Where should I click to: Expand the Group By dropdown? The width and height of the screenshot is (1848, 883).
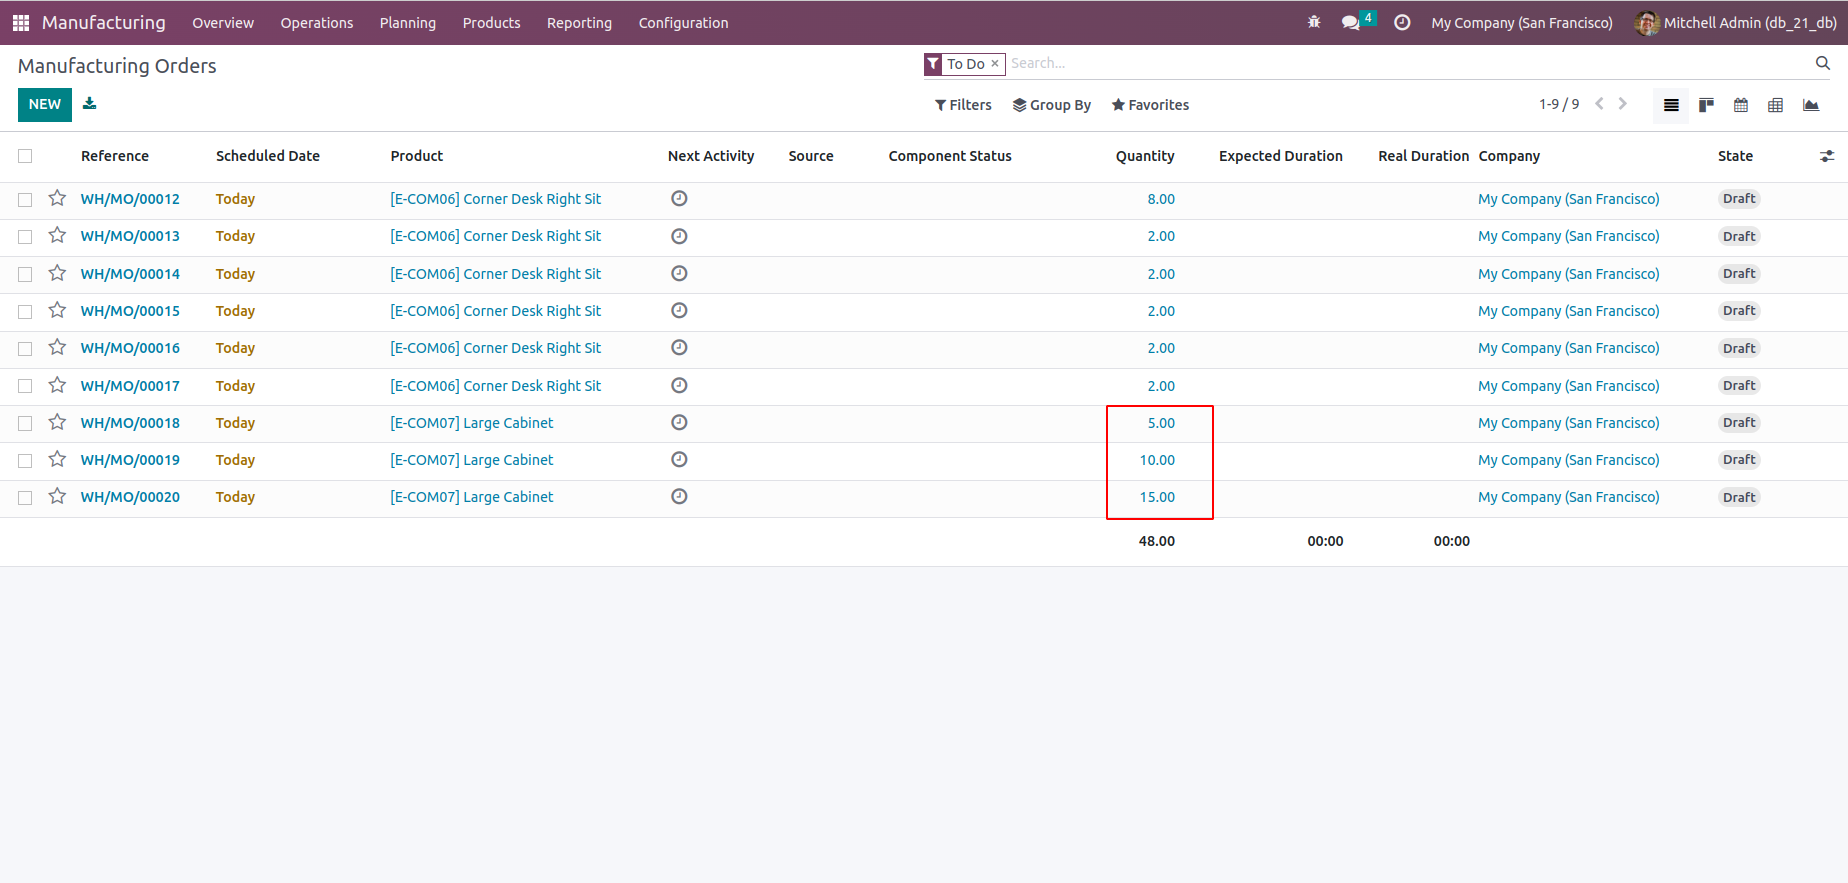coord(1051,105)
